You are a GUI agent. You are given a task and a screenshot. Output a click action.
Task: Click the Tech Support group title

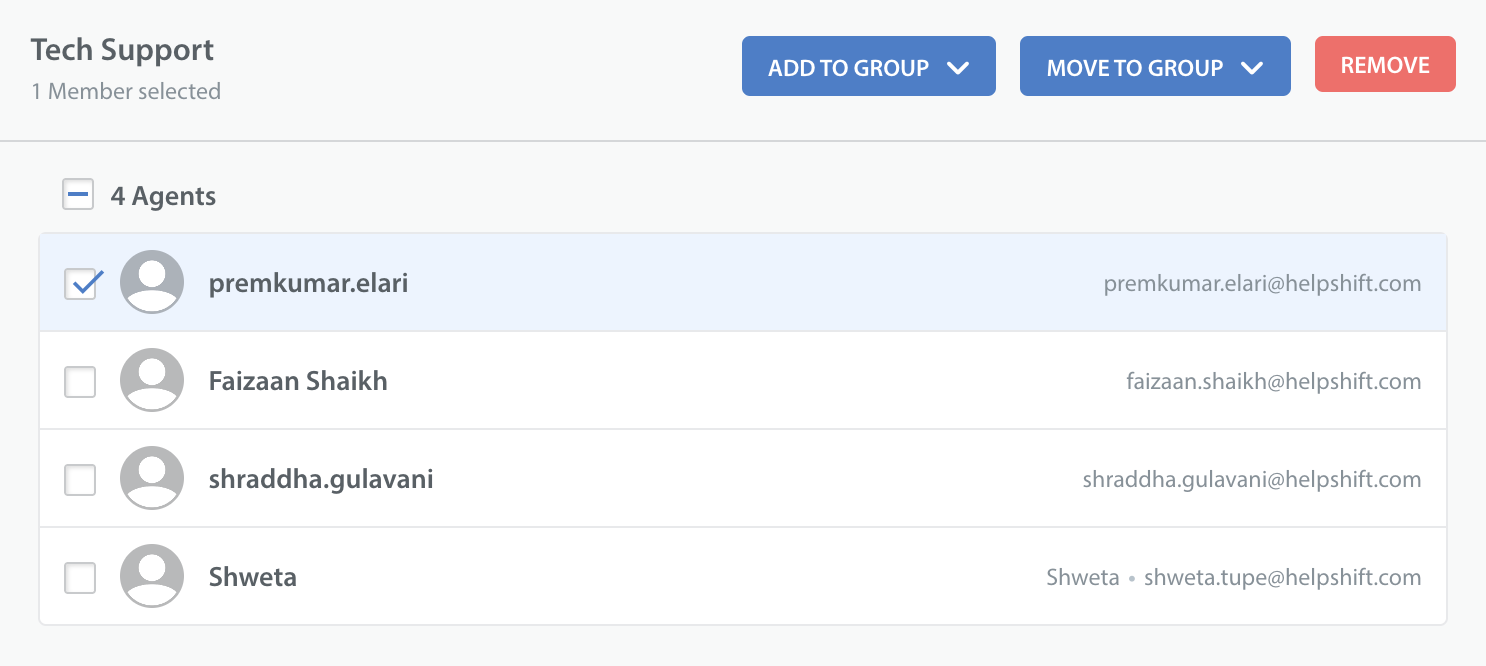tap(122, 49)
